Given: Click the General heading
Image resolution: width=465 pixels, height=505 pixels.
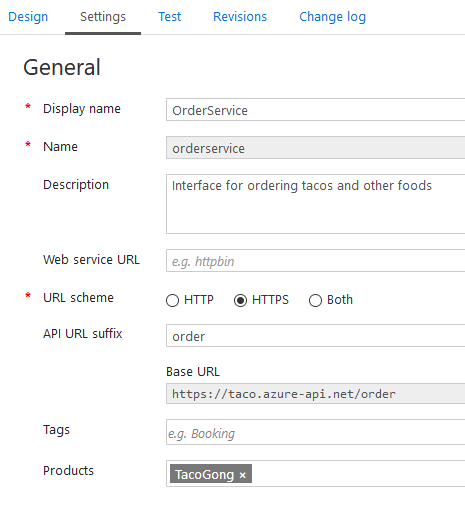Looking at the screenshot, I should click(62, 67).
